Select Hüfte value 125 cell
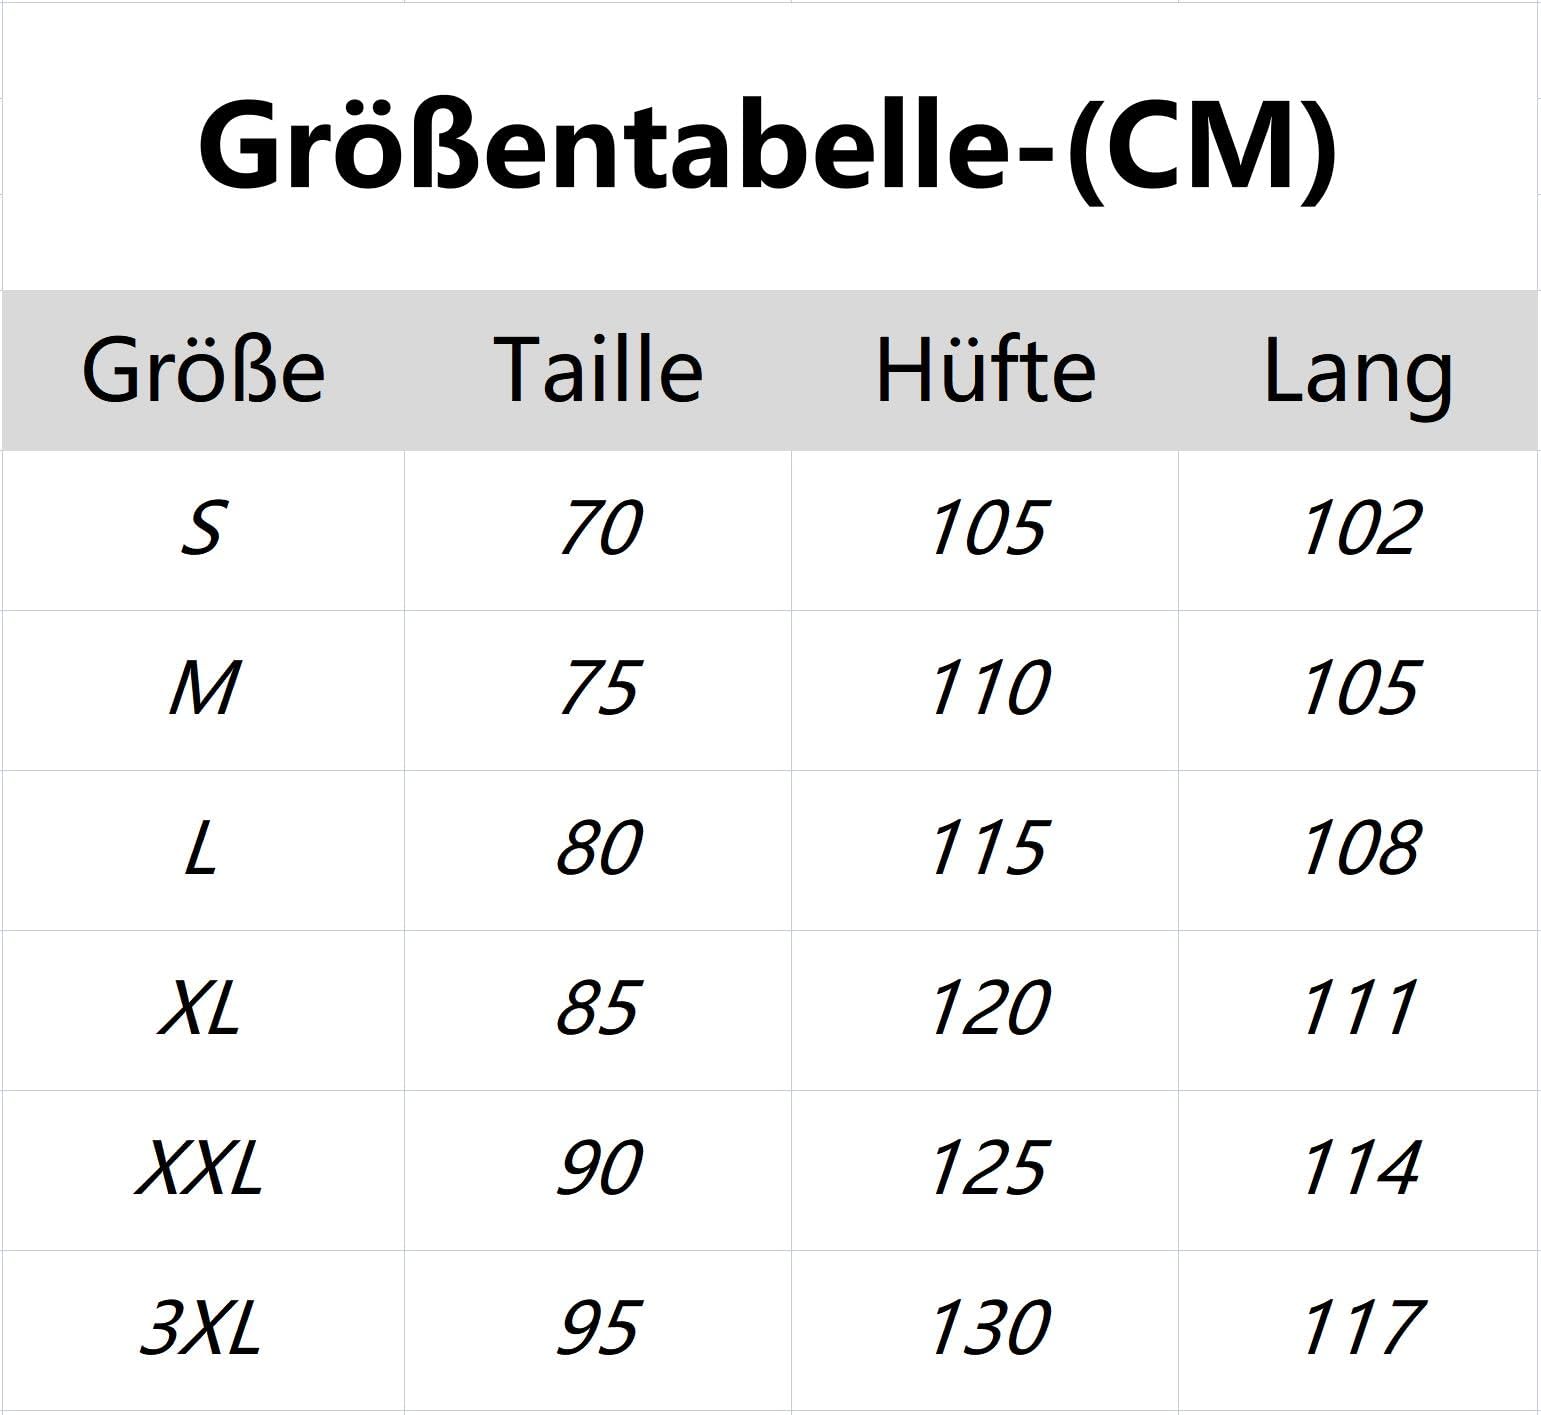 coord(985,1170)
